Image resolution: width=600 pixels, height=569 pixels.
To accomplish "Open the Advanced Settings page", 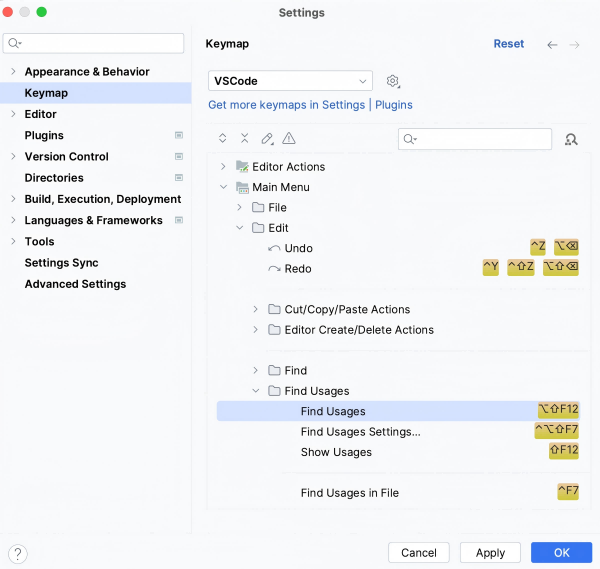I will [75, 284].
